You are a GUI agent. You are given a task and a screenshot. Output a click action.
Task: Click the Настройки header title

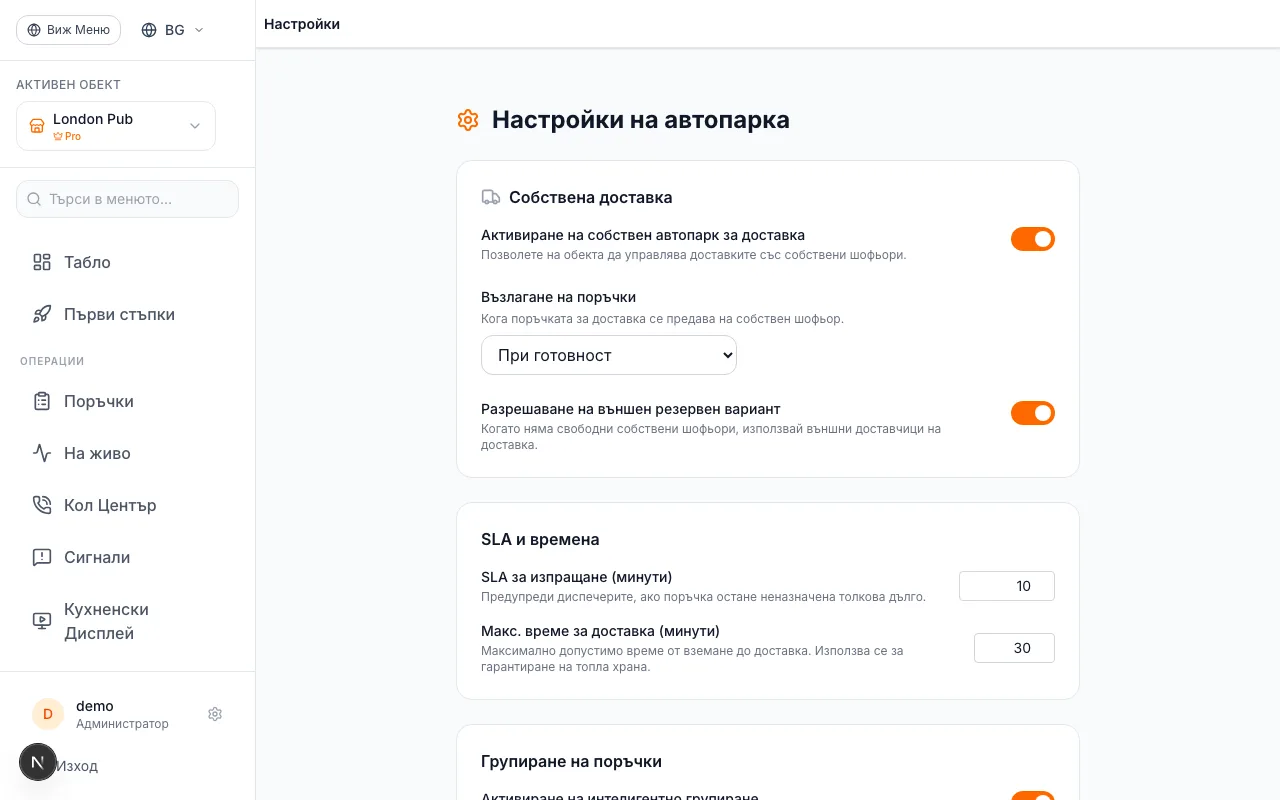tap(302, 24)
